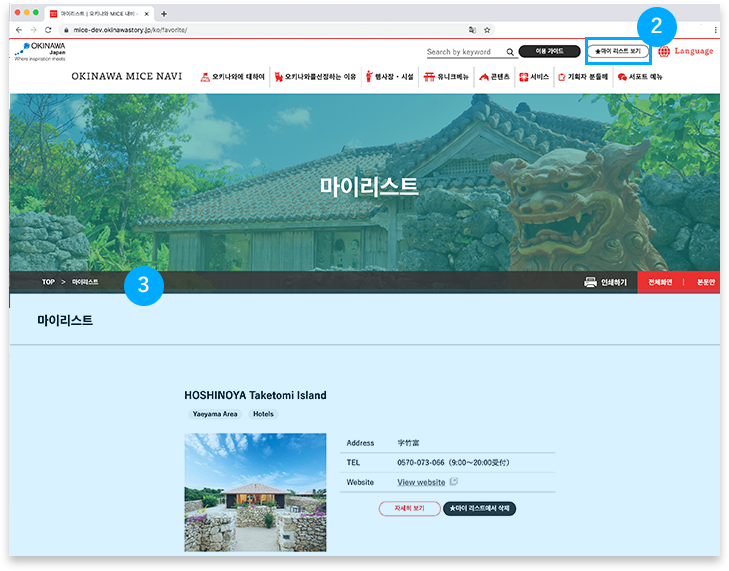Click the browser forward arrow

[x=33, y=30]
